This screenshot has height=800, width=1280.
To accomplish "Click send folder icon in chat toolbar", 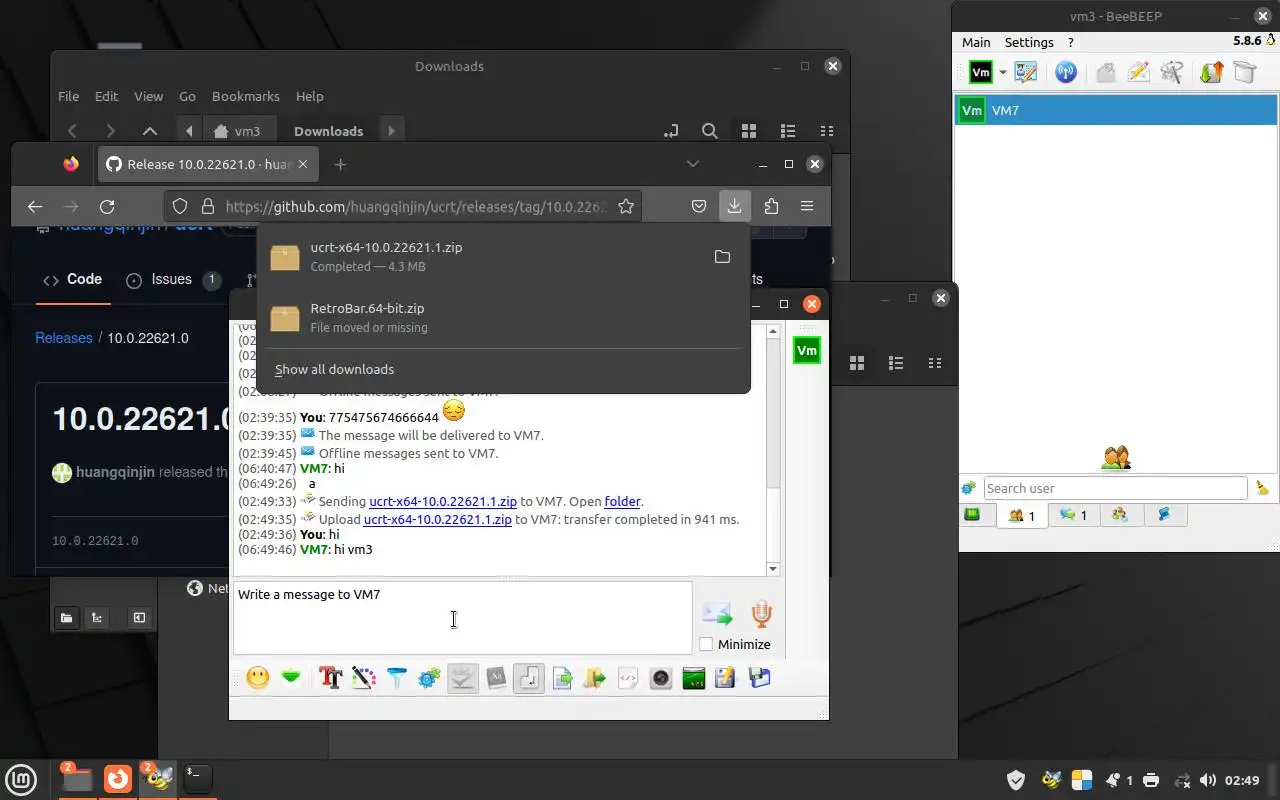I will [595, 678].
